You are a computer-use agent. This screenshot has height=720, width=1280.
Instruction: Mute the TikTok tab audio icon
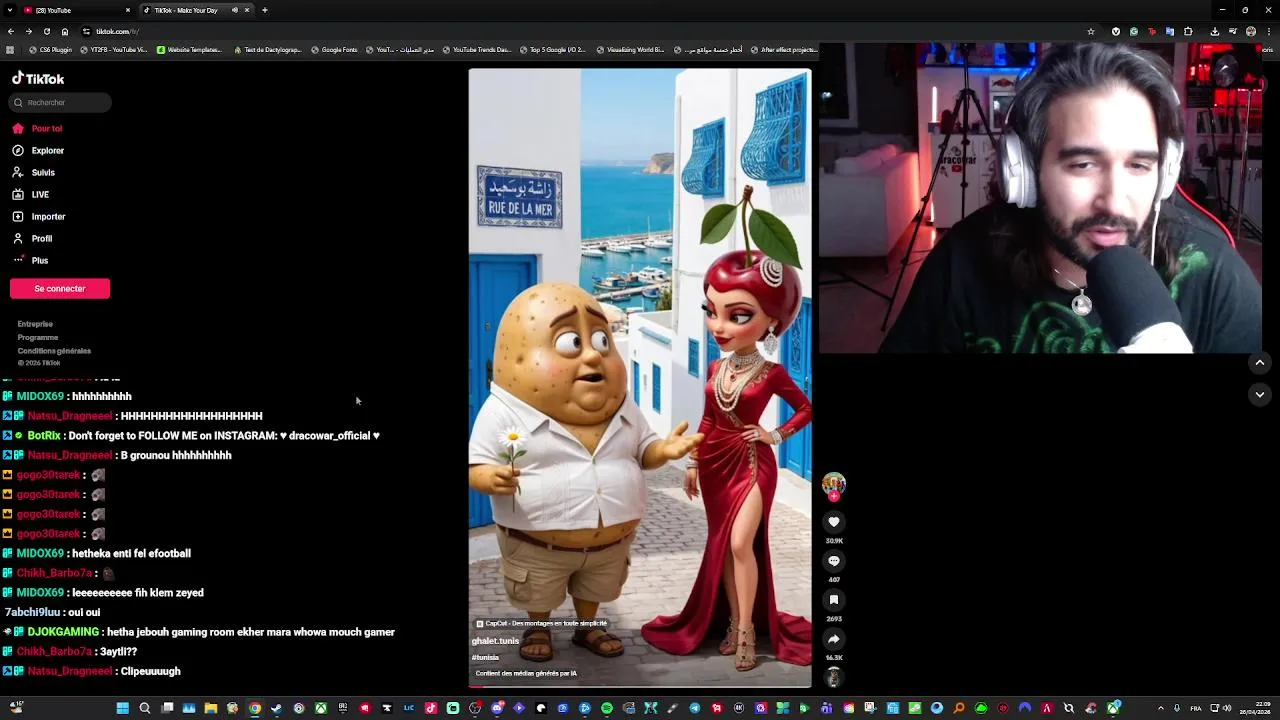235,10
